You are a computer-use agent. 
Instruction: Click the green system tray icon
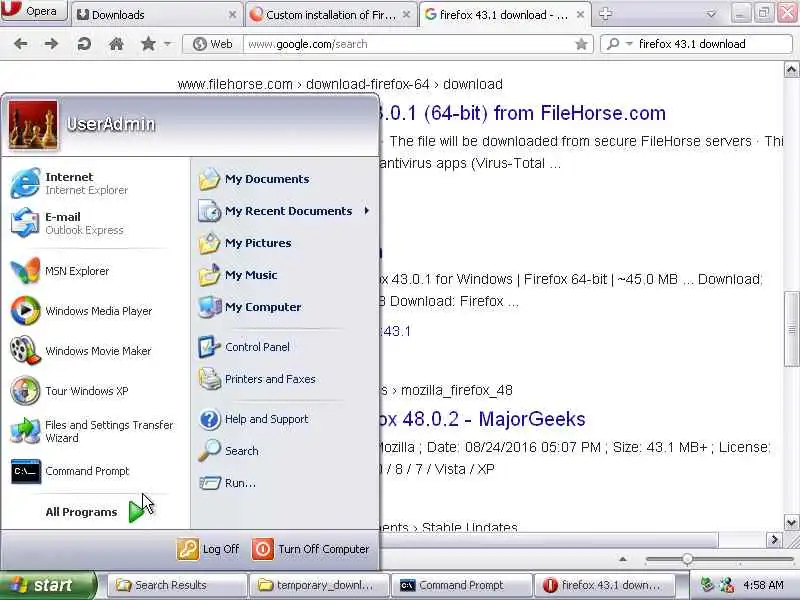707,585
